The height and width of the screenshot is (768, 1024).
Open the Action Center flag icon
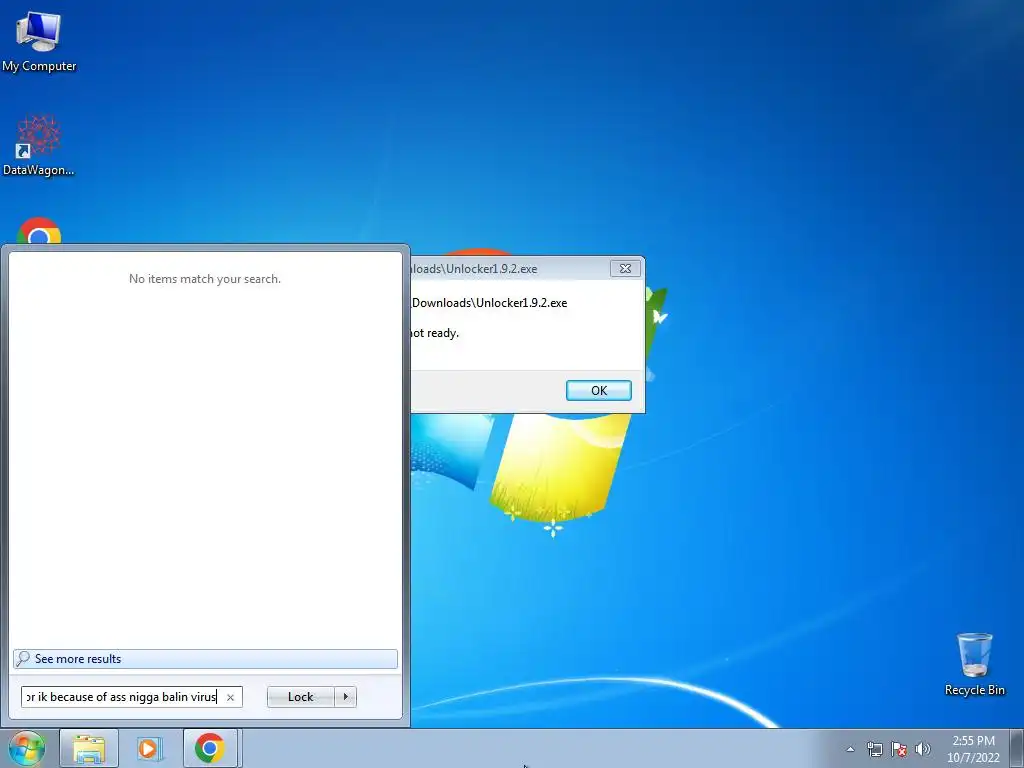pyautogui.click(x=899, y=749)
